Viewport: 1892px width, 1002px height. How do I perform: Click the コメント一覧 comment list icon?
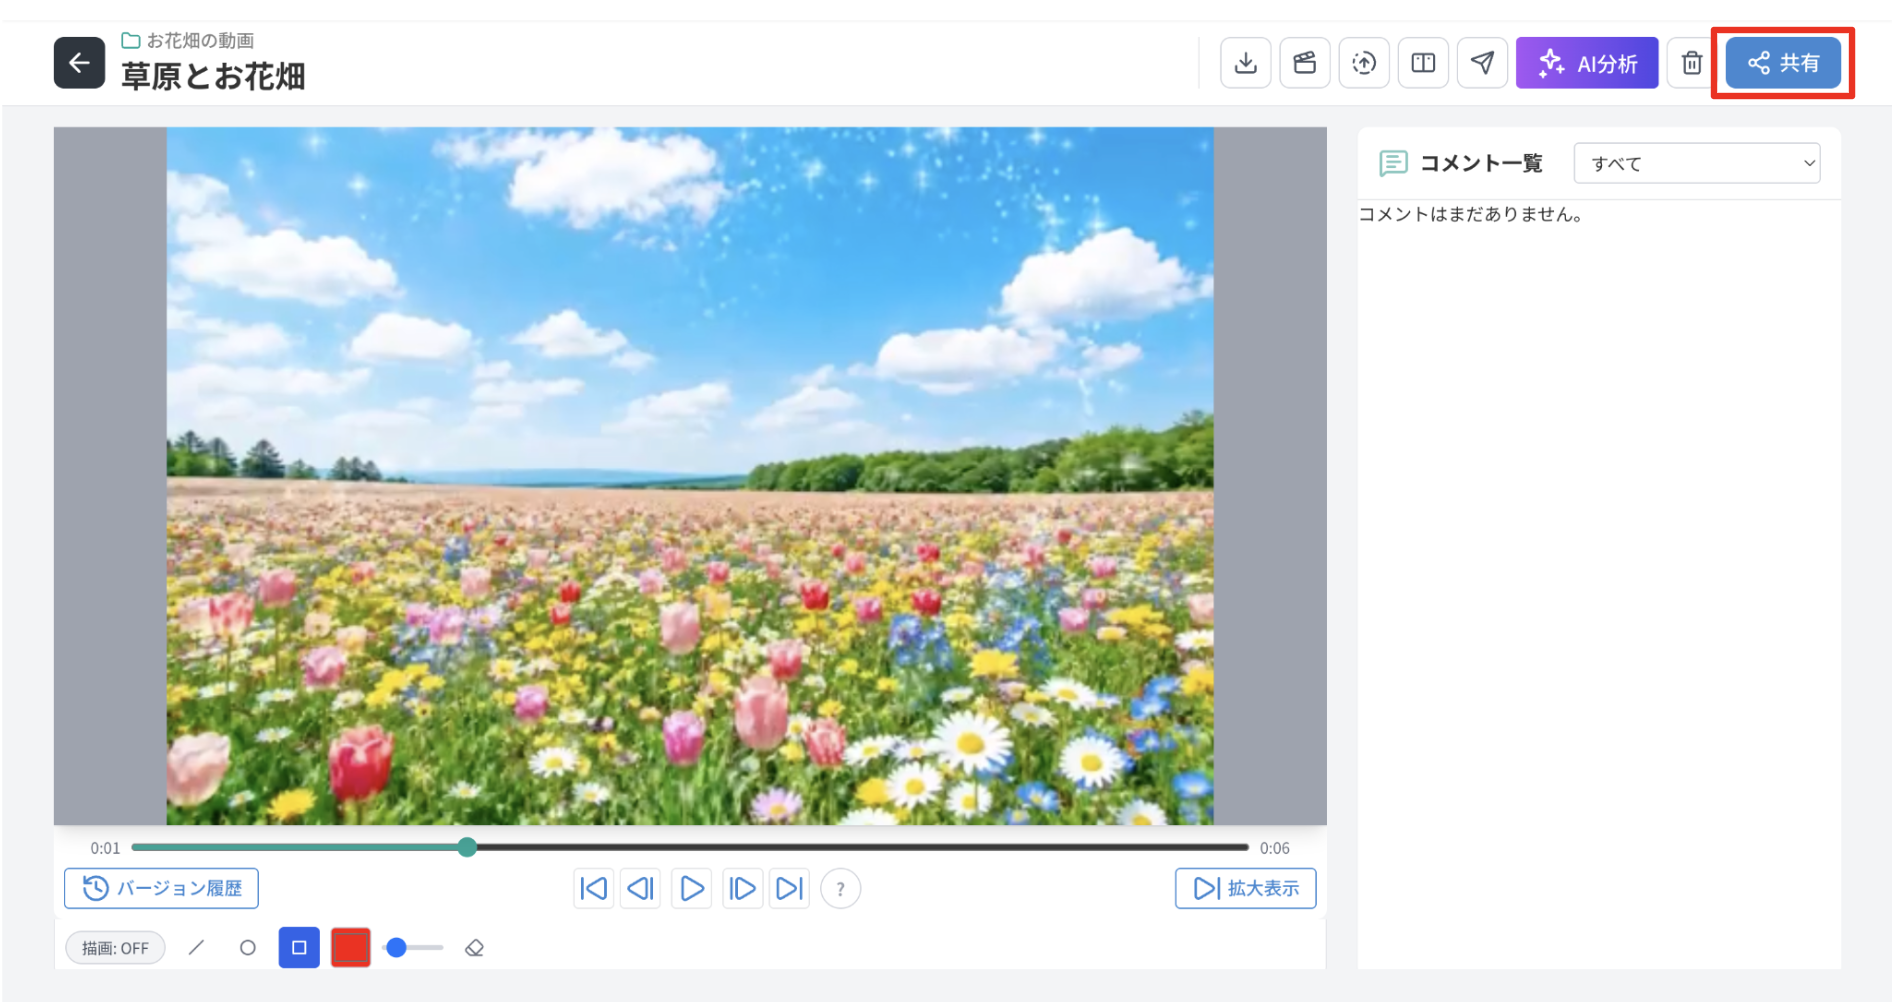click(1393, 163)
